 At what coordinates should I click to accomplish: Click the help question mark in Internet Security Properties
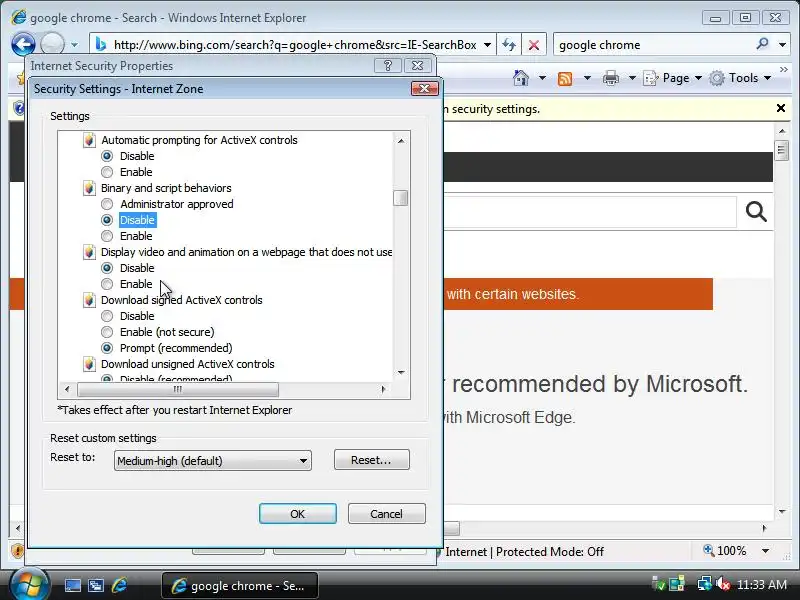(388, 66)
